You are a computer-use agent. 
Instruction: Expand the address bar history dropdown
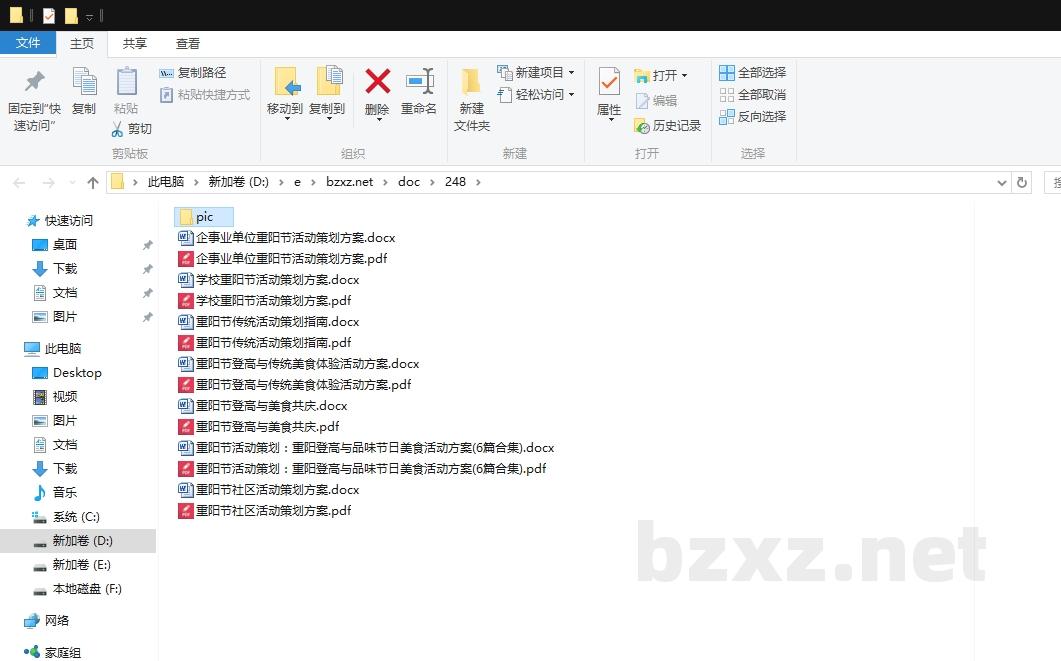1002,183
